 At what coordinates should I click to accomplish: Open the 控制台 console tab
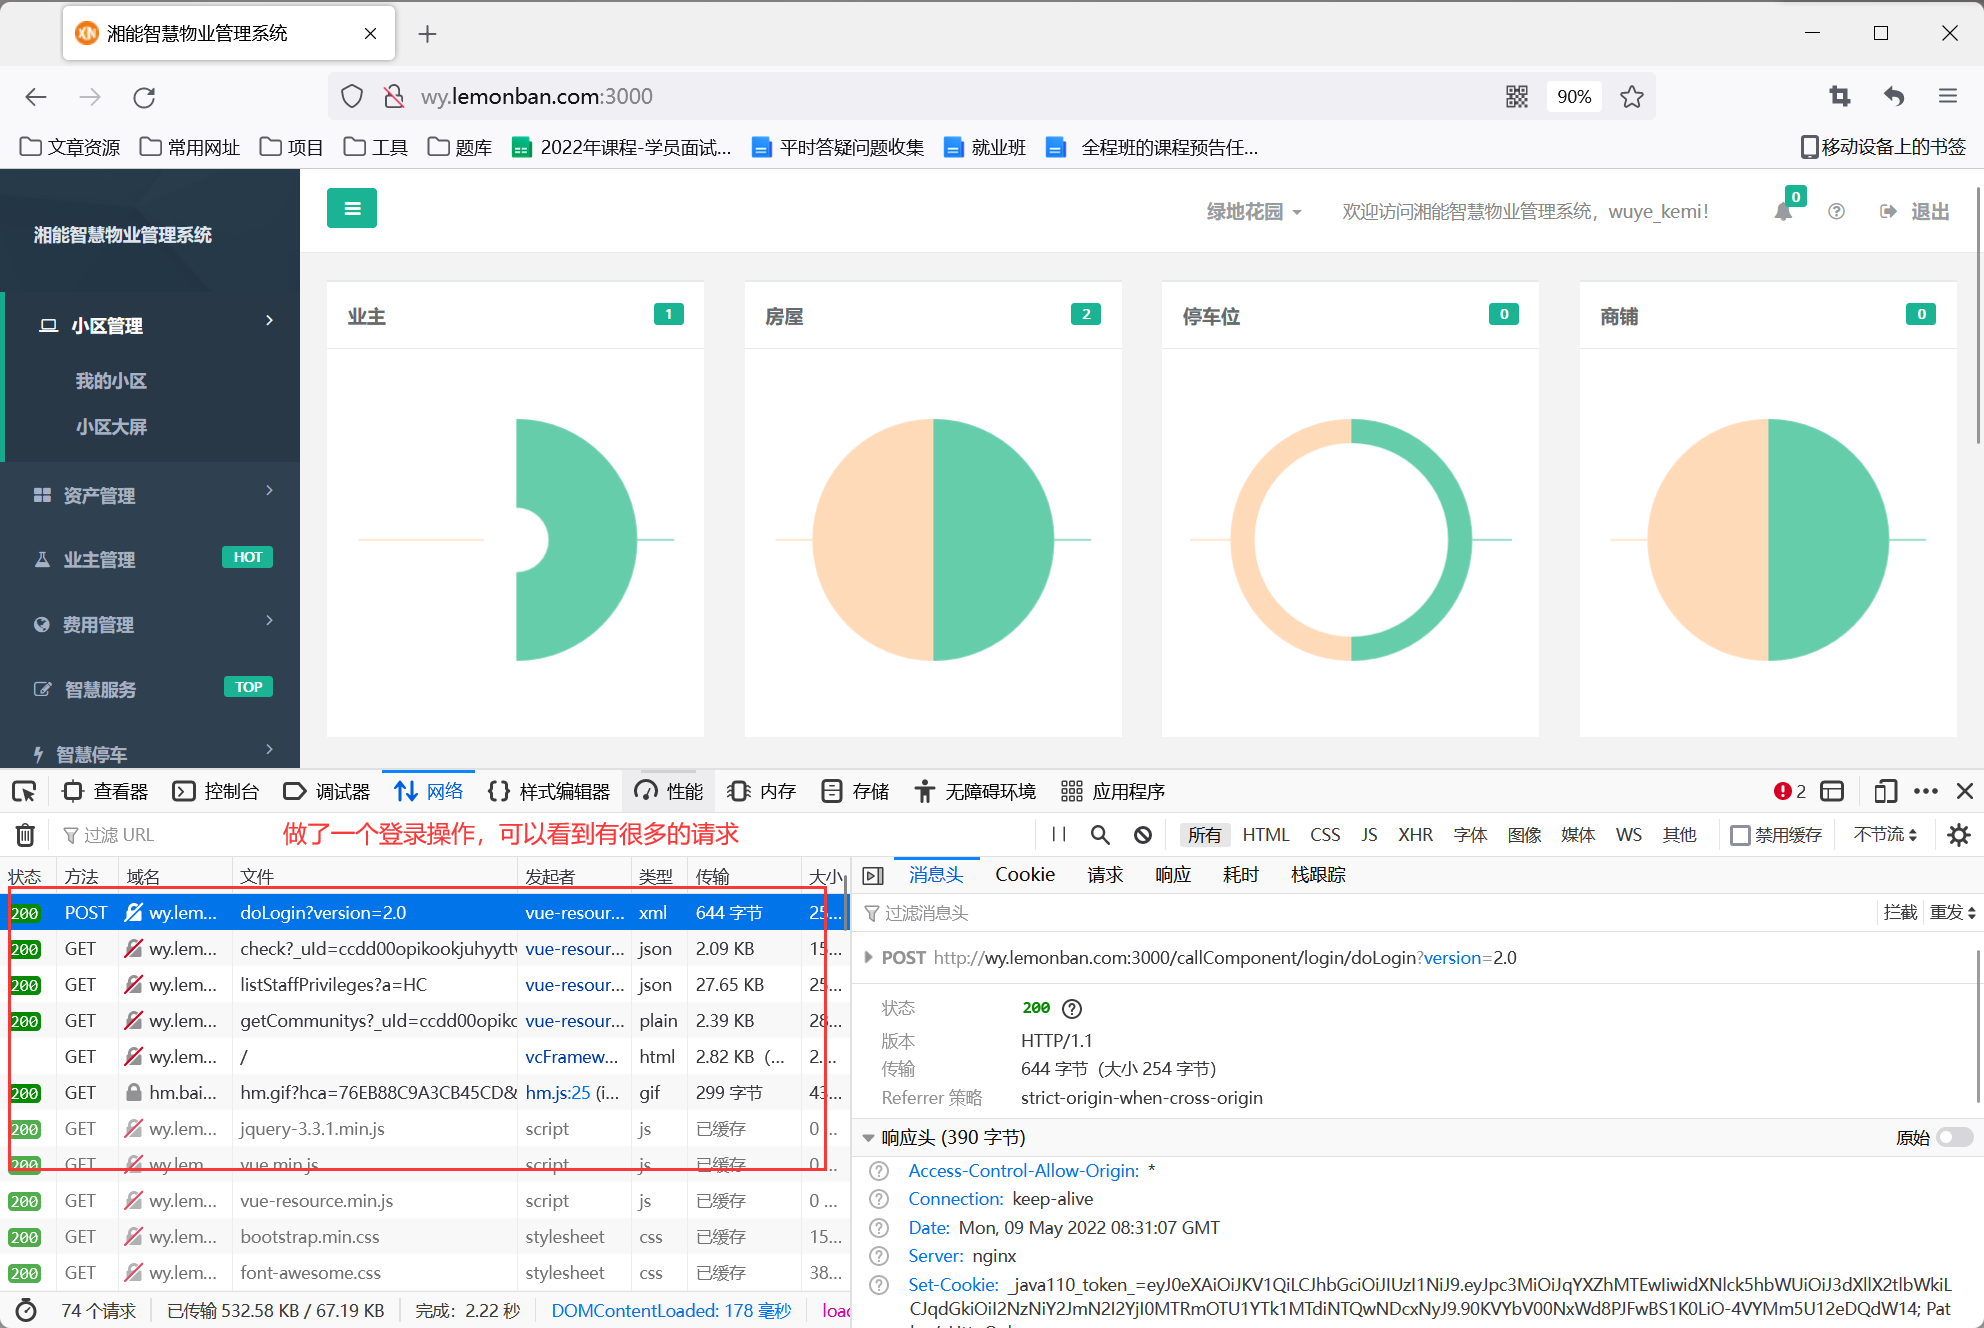tap(216, 792)
